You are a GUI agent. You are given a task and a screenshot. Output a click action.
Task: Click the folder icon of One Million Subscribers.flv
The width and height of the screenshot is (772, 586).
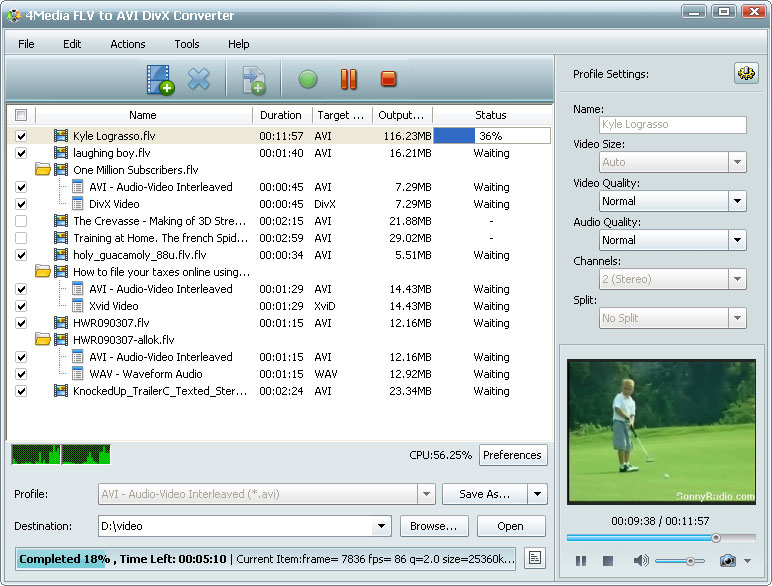[43, 170]
